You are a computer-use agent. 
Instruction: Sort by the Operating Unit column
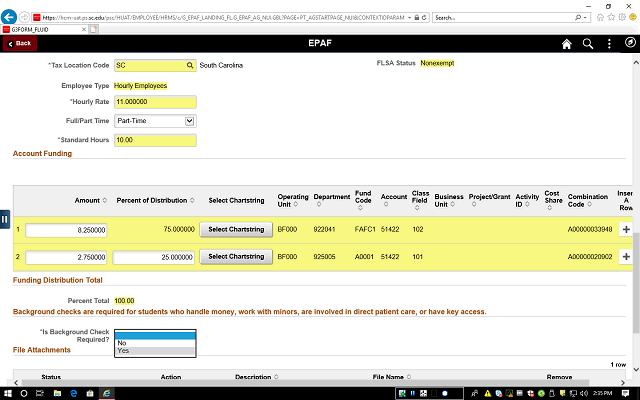tap(293, 200)
